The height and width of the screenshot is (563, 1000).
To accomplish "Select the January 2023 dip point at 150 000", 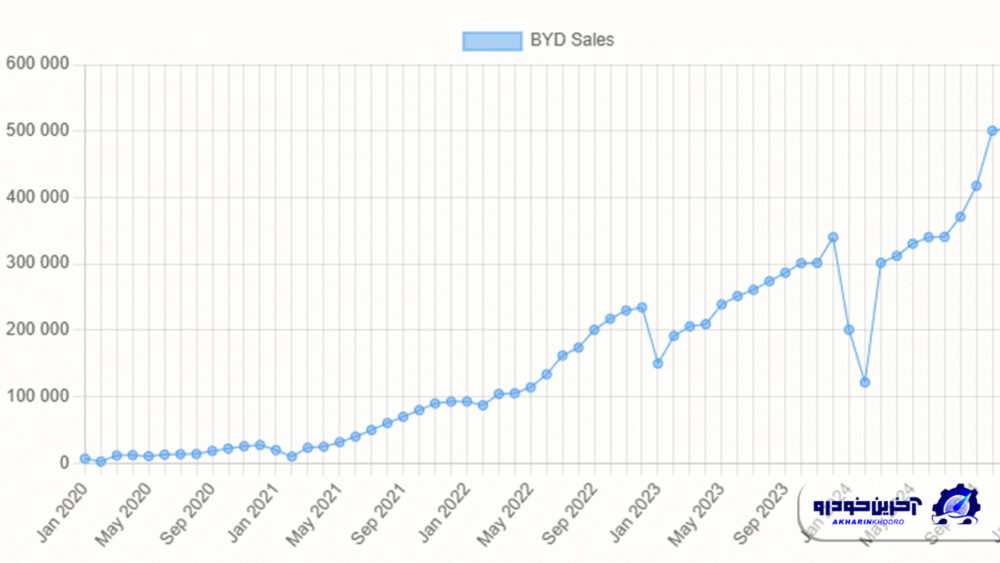I will pyautogui.click(x=657, y=363).
